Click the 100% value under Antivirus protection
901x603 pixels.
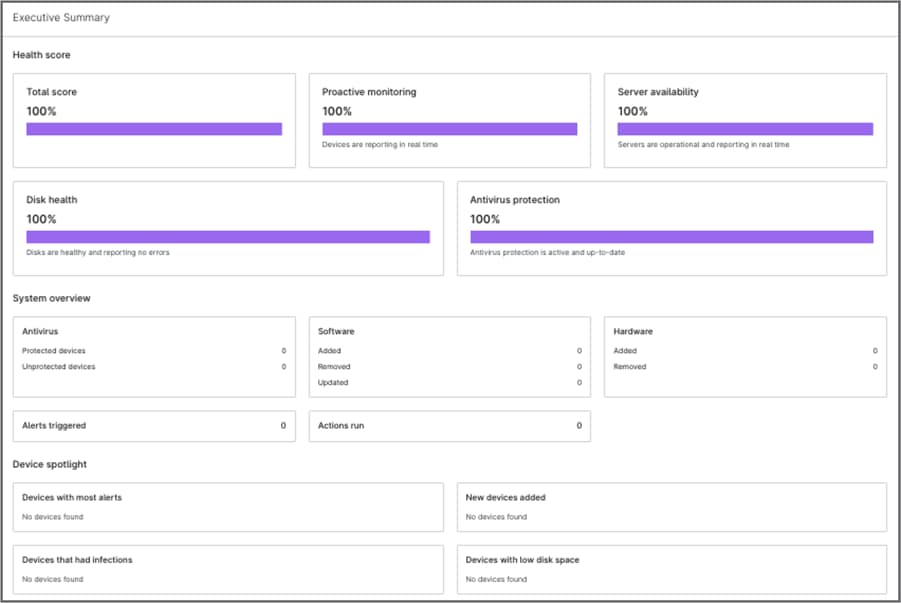pyautogui.click(x=485, y=220)
